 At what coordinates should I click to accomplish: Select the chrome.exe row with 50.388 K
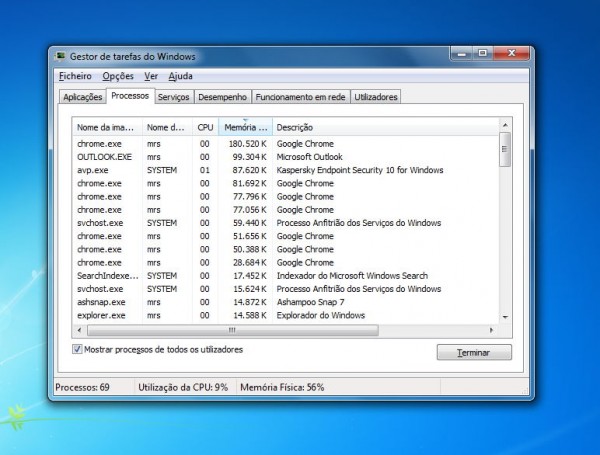pyautogui.click(x=285, y=250)
